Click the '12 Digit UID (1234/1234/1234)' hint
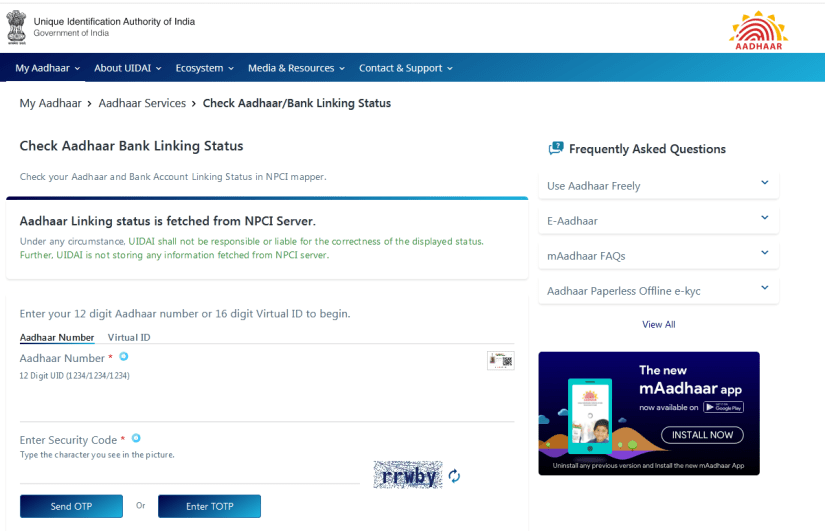The height and width of the screenshot is (531, 825). click(75, 376)
